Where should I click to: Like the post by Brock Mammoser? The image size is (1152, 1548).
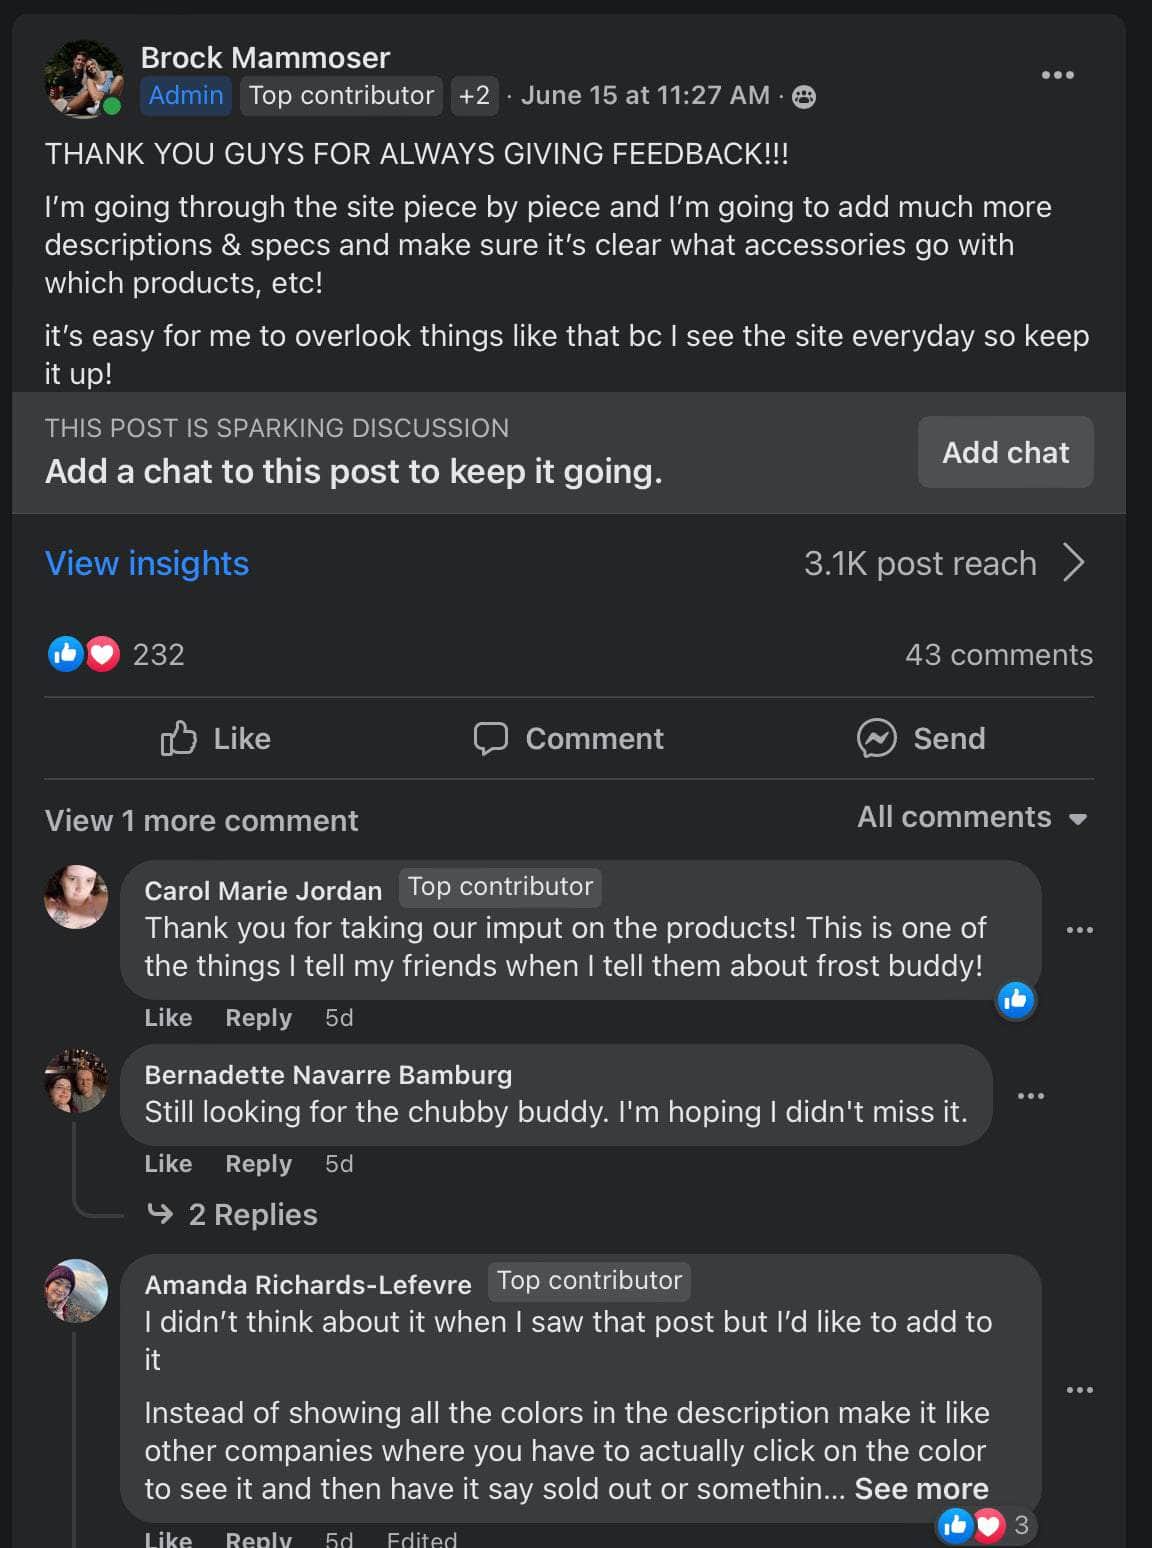pos(216,739)
